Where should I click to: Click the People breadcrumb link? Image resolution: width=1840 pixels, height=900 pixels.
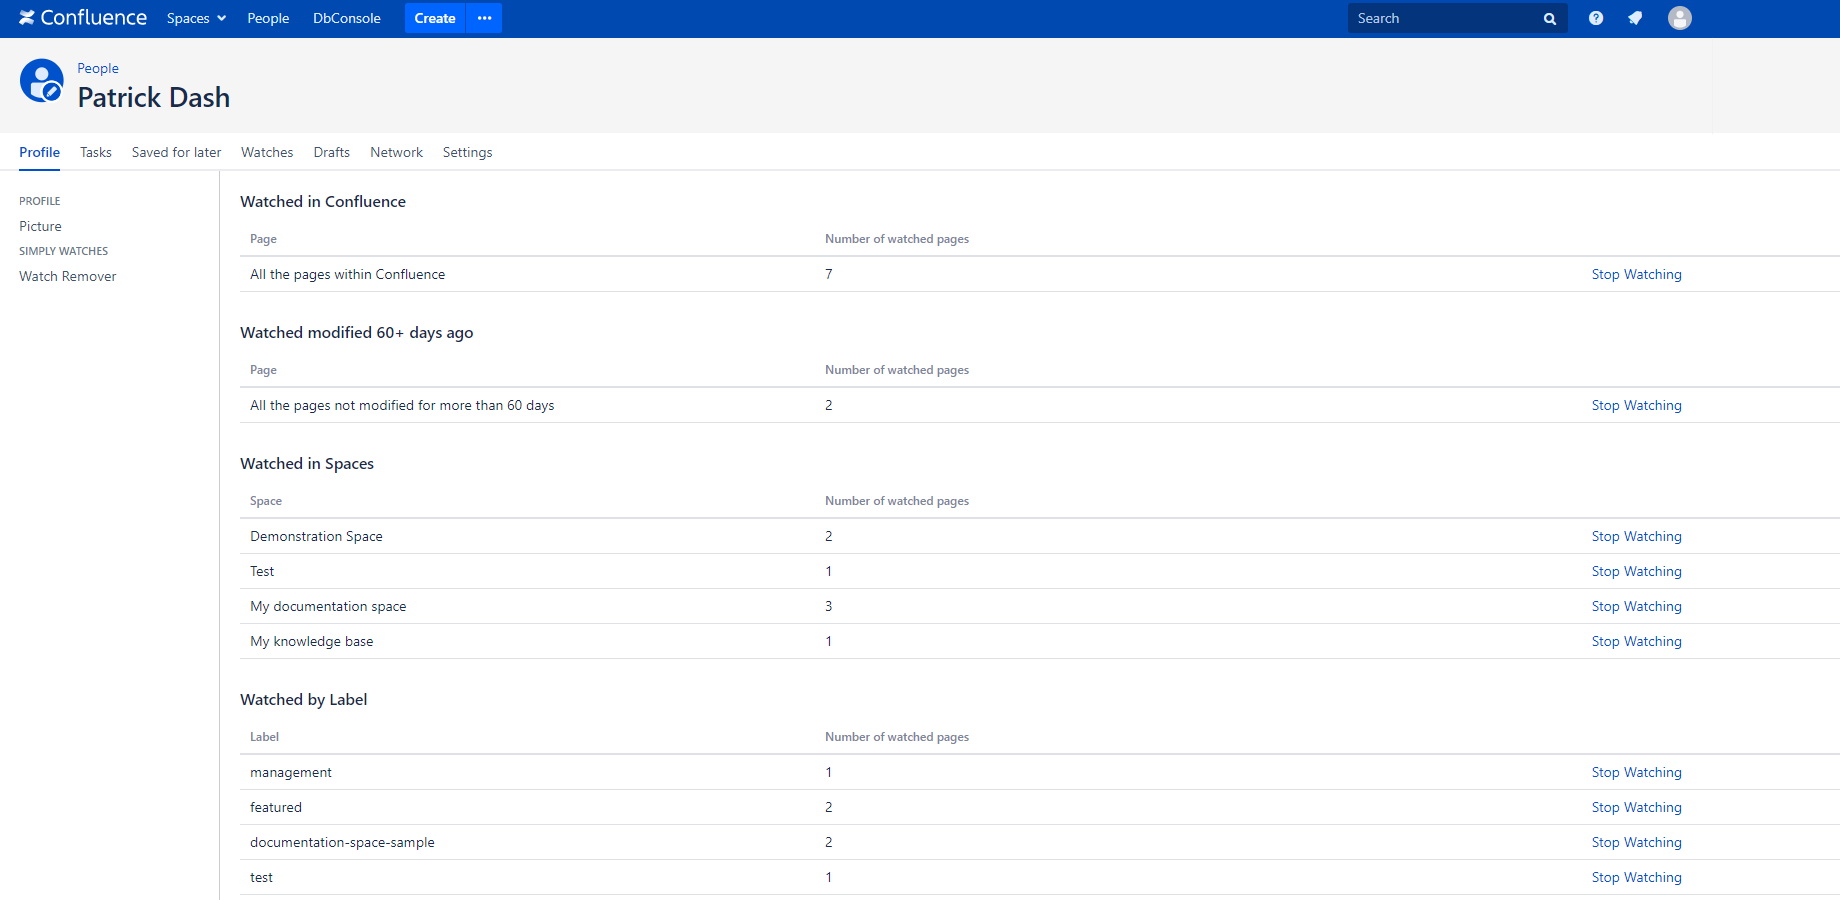(x=98, y=68)
